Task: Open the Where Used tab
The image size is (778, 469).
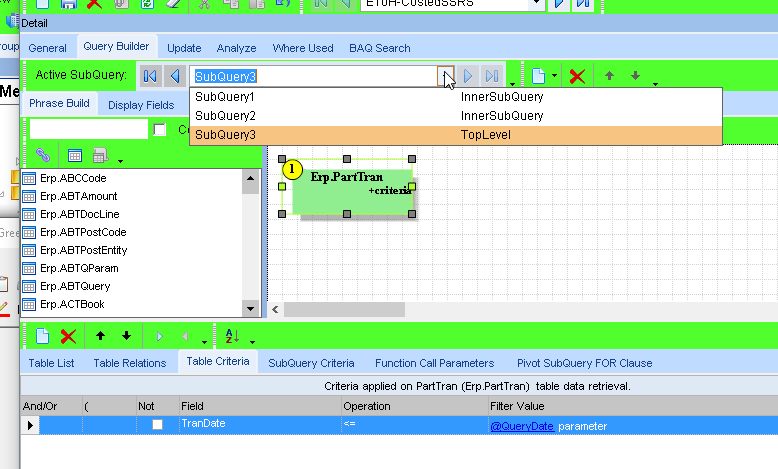Action: tap(303, 48)
